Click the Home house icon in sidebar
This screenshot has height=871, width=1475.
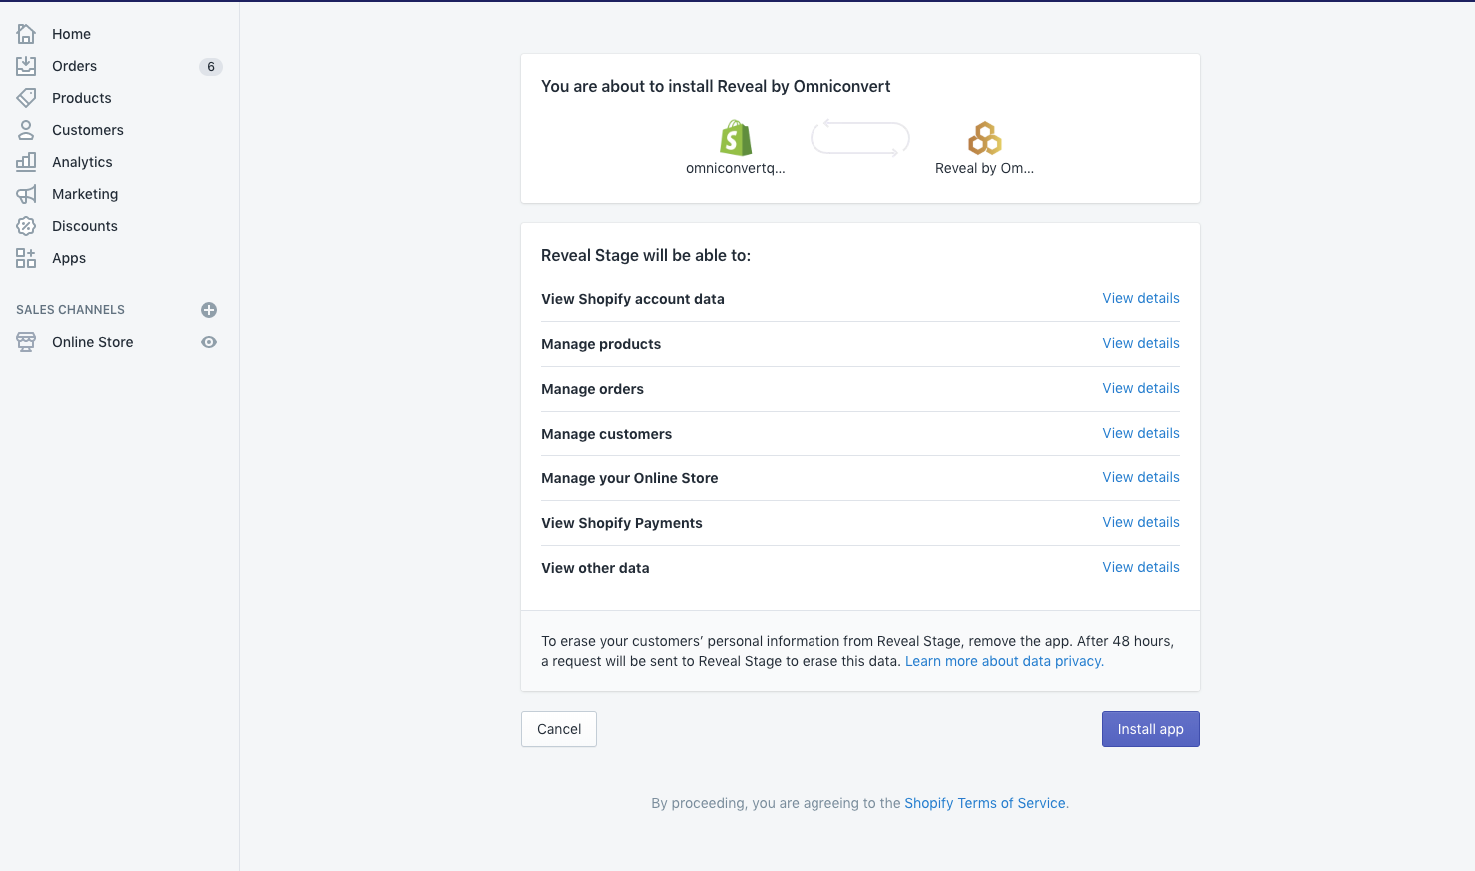(26, 34)
